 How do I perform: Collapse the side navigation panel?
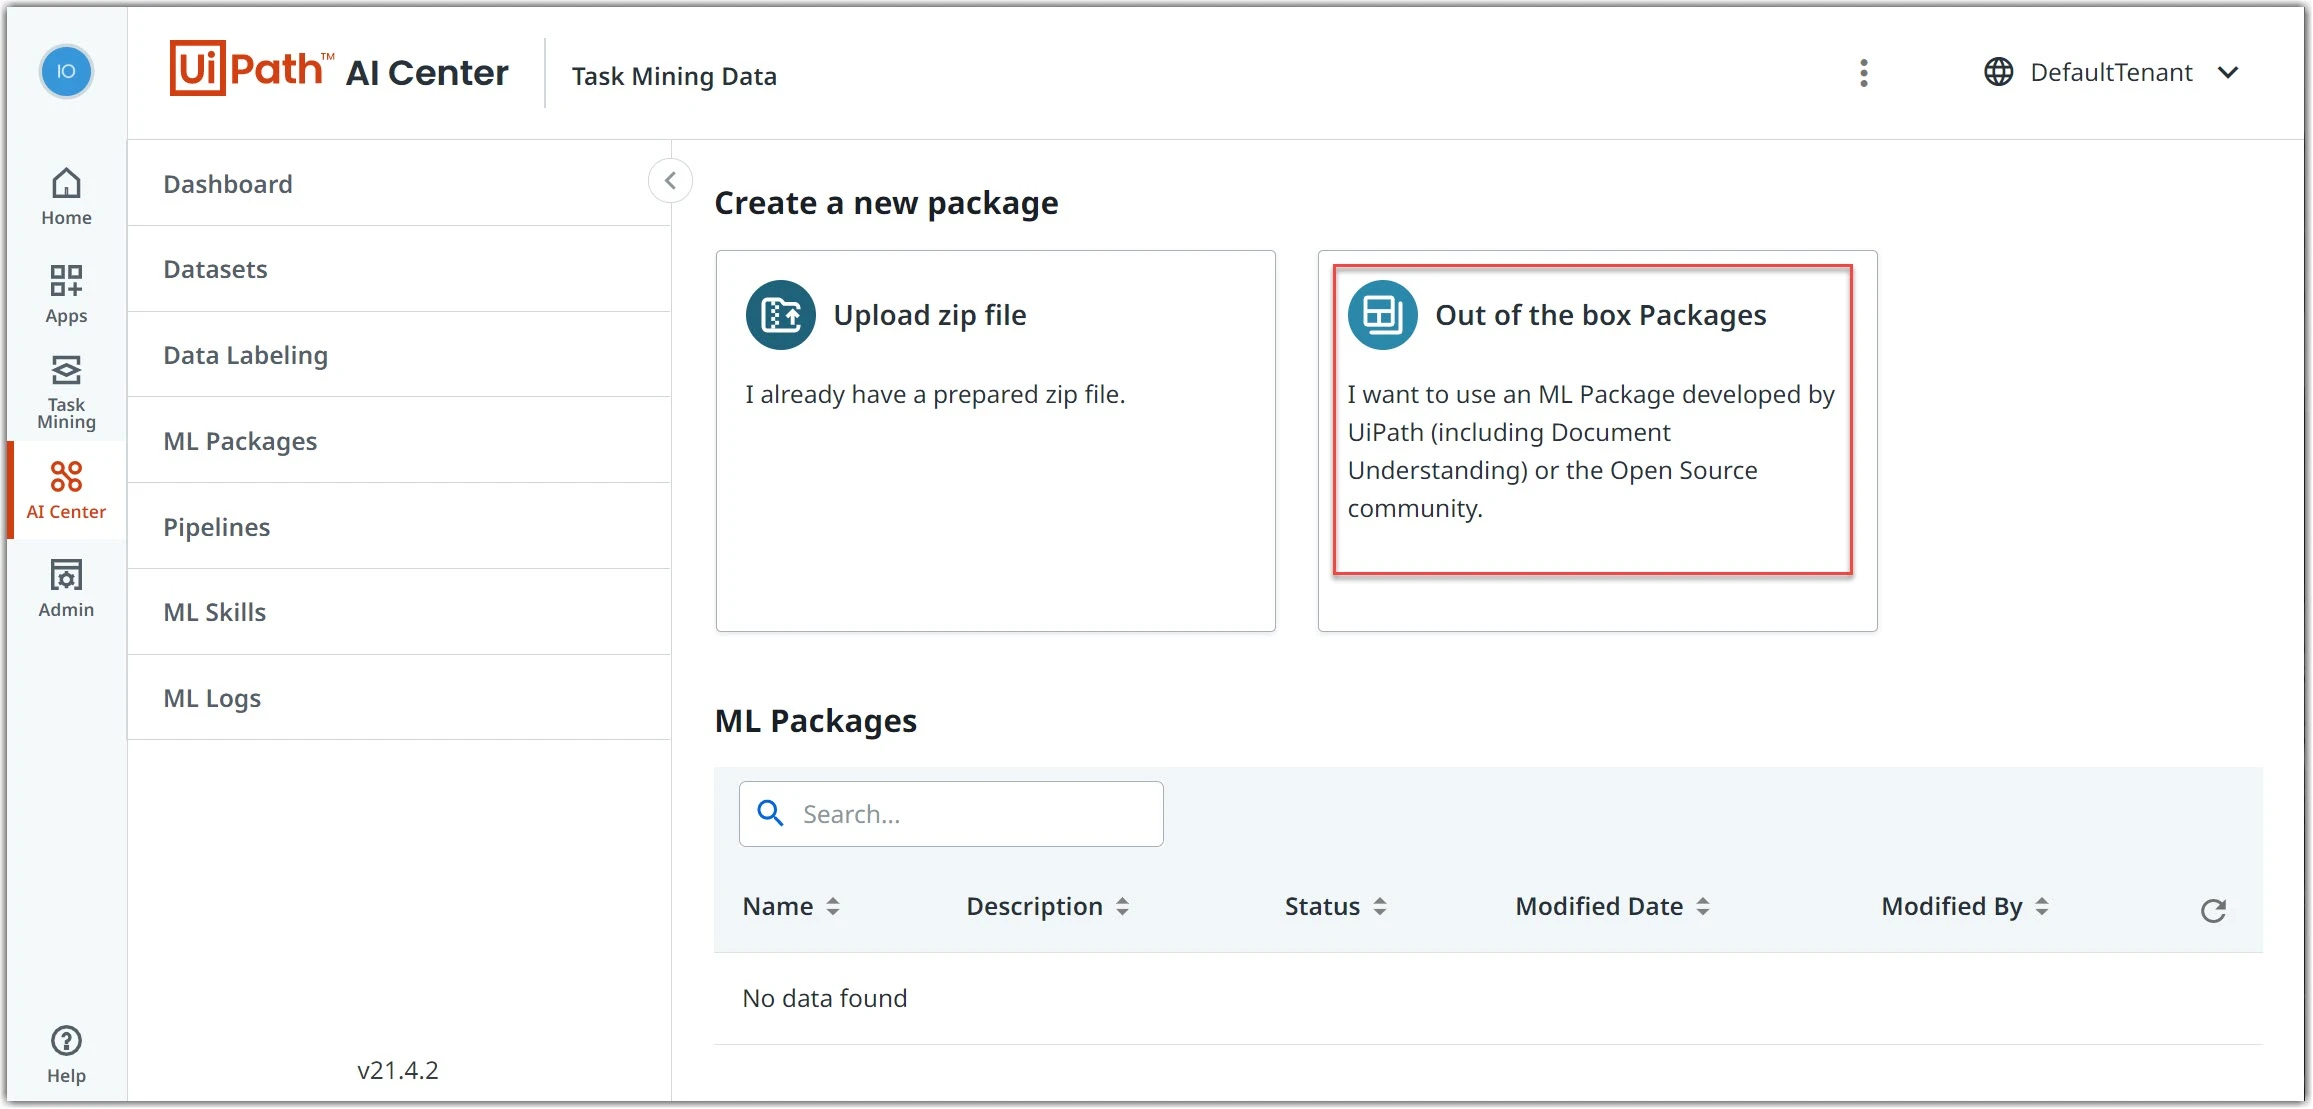[670, 181]
